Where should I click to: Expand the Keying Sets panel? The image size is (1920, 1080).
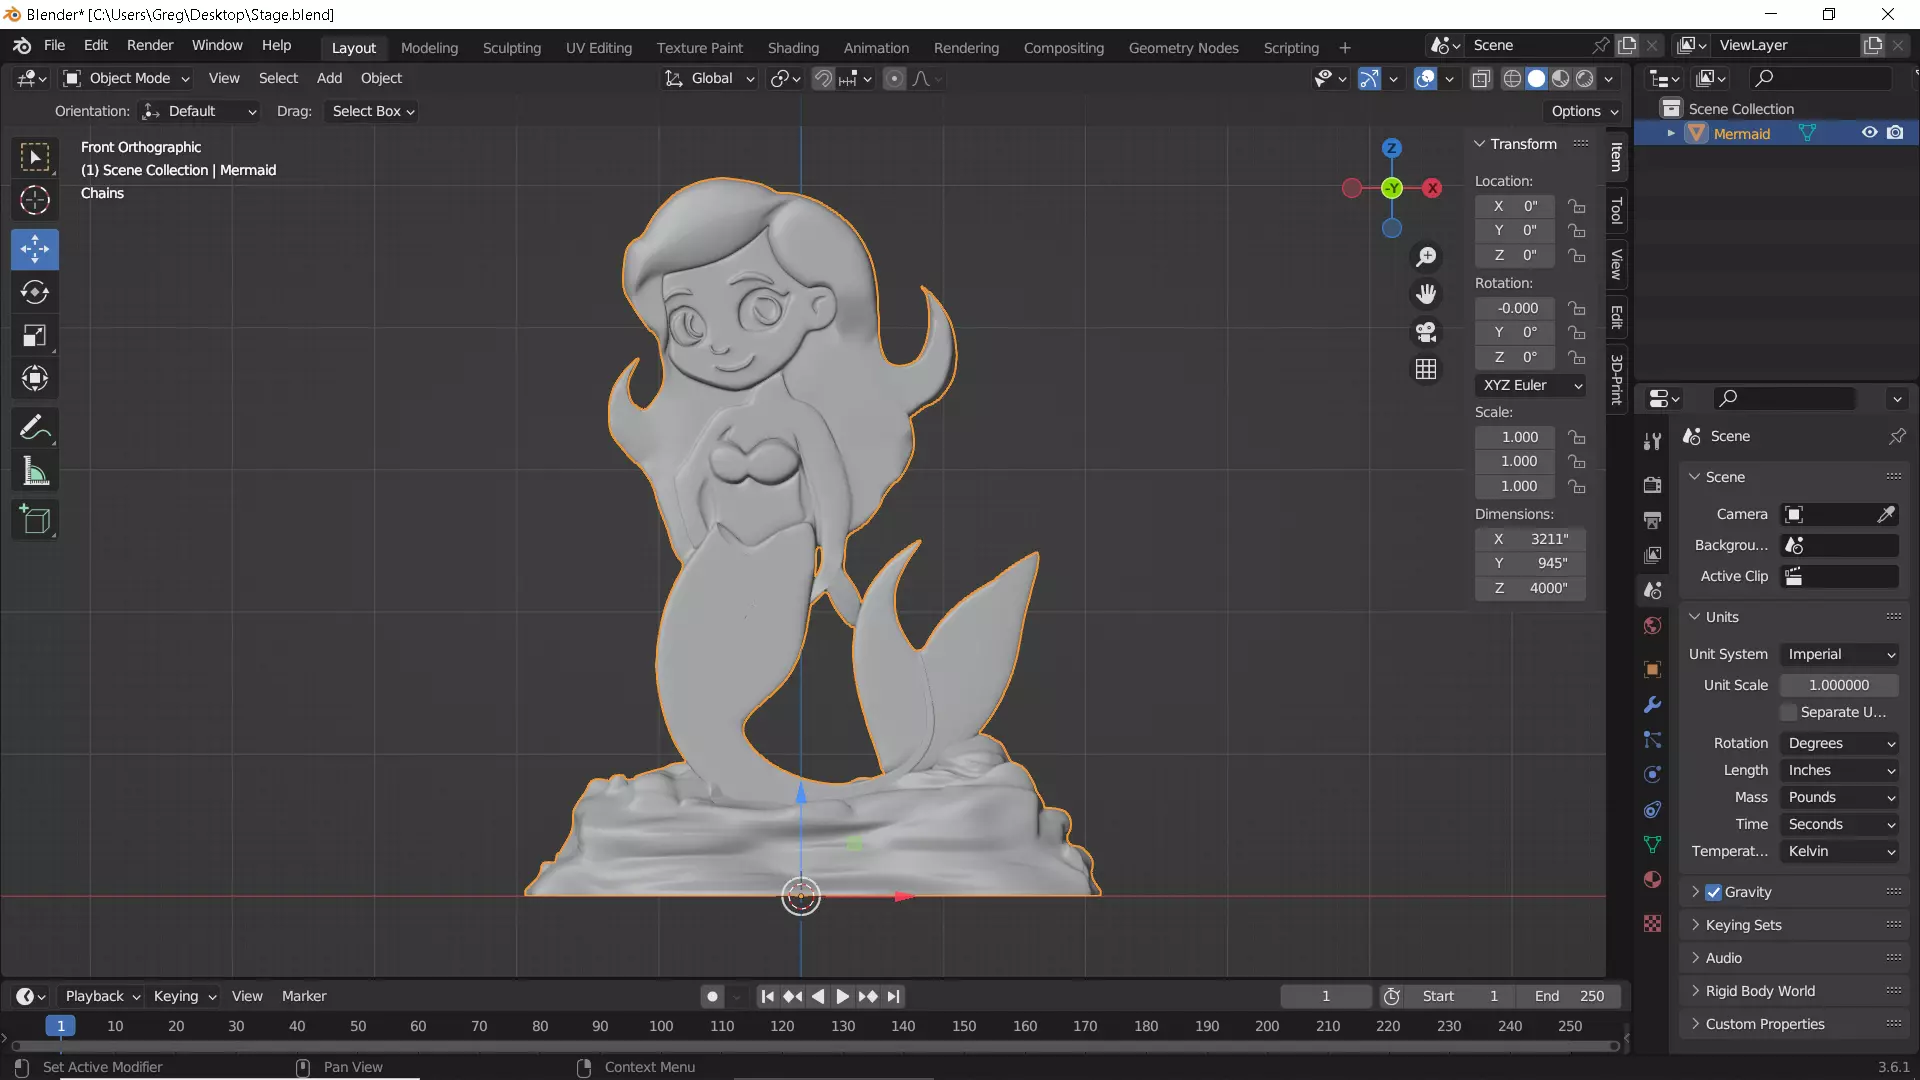click(x=1743, y=925)
